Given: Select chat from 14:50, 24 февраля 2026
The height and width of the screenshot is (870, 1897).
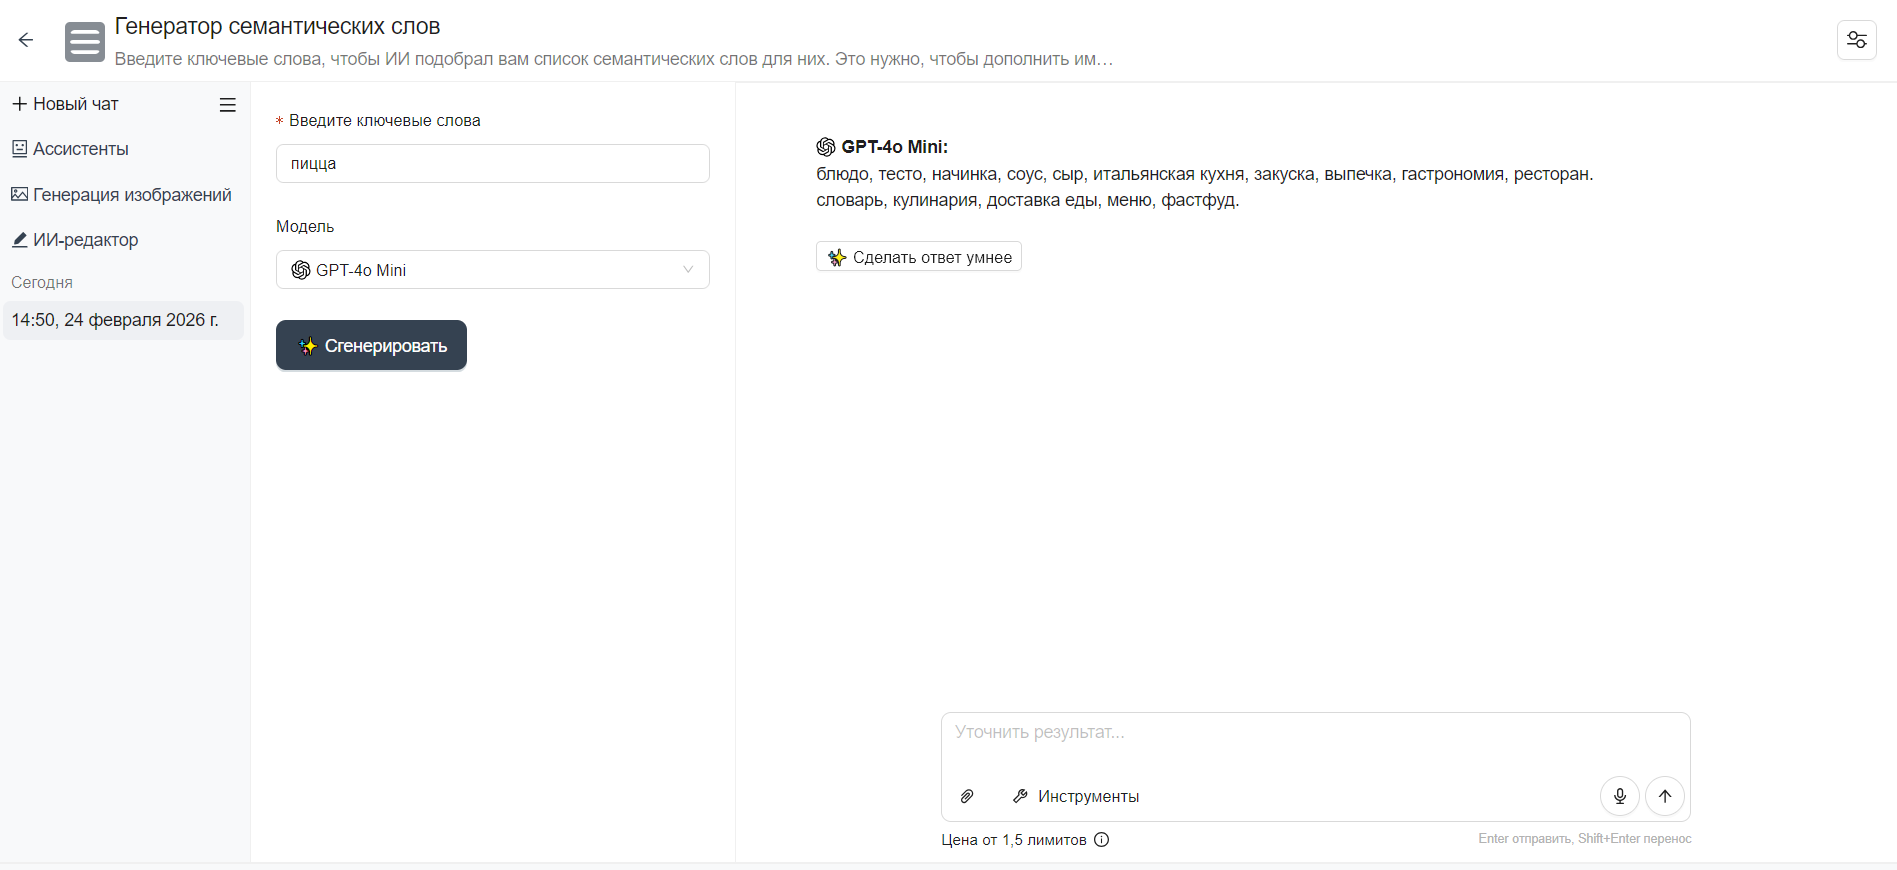Looking at the screenshot, I should tap(115, 320).
